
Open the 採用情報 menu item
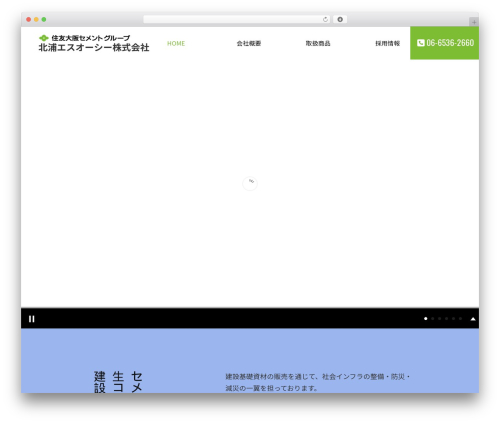tap(387, 43)
